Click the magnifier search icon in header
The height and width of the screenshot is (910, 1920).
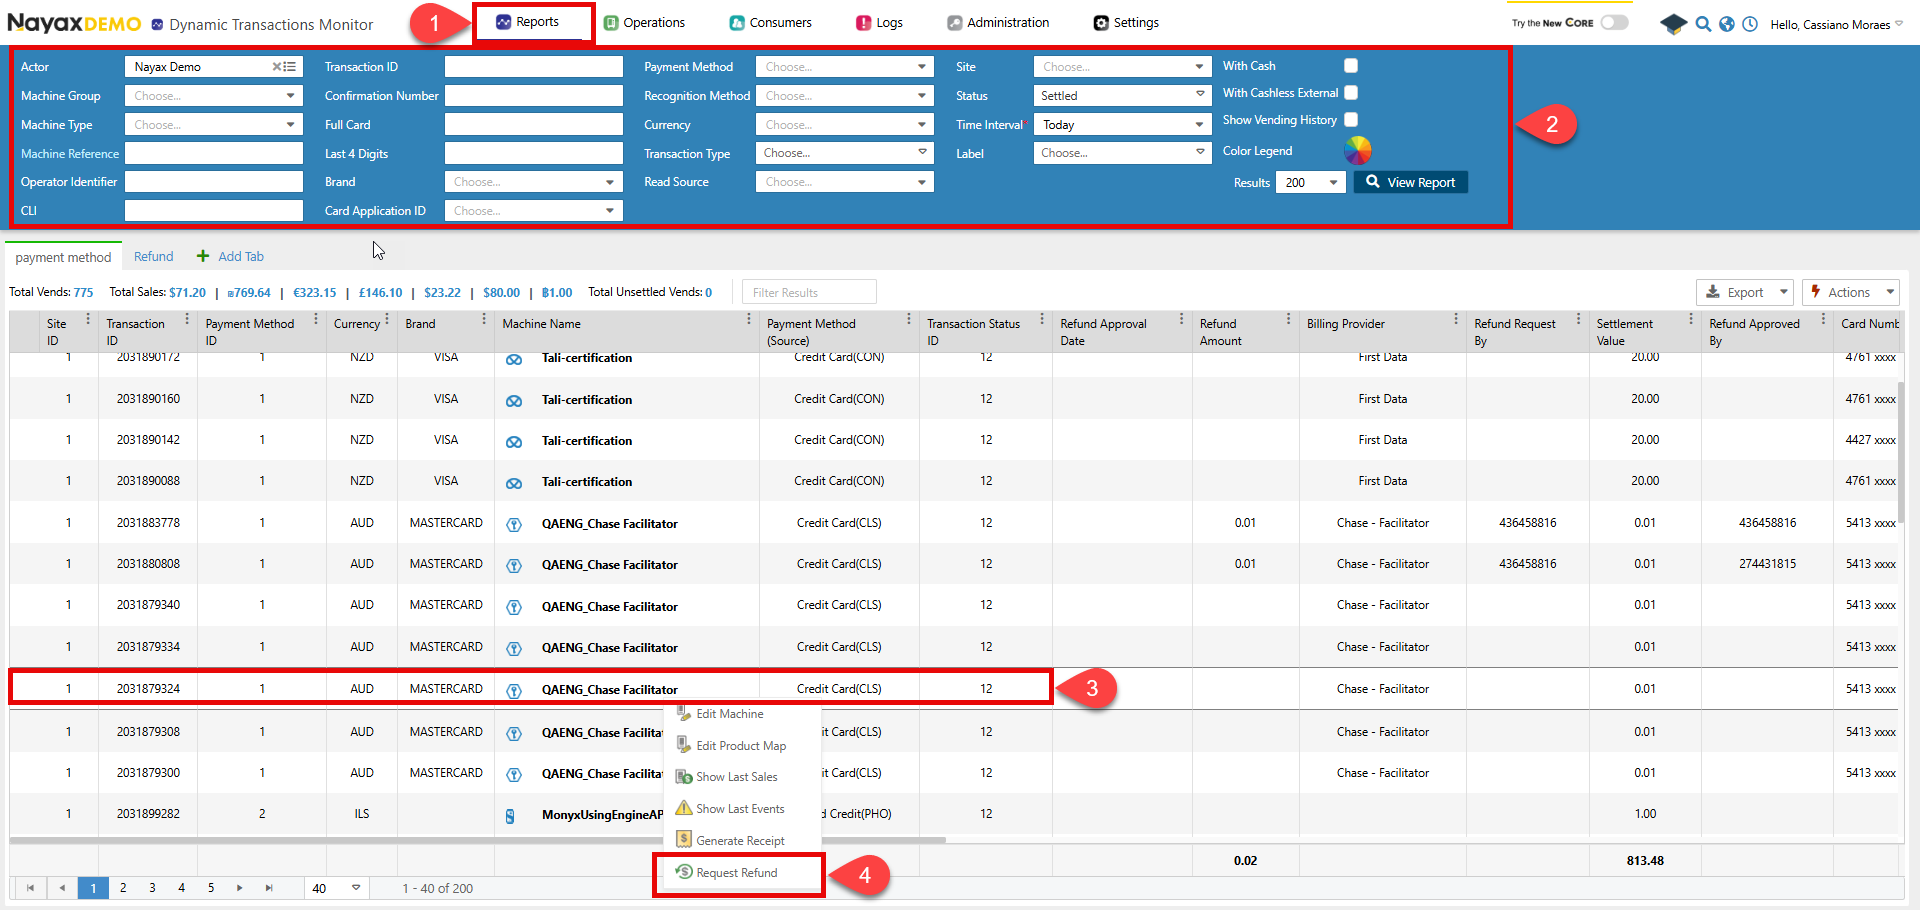point(1703,24)
